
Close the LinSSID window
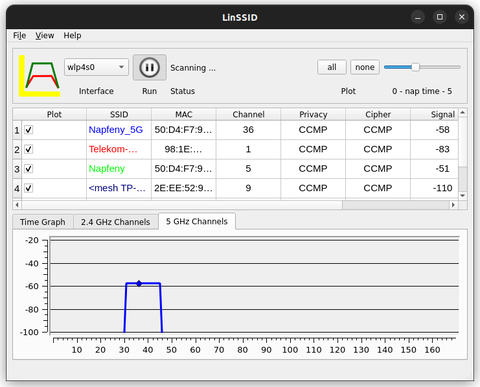pyautogui.click(x=462, y=17)
